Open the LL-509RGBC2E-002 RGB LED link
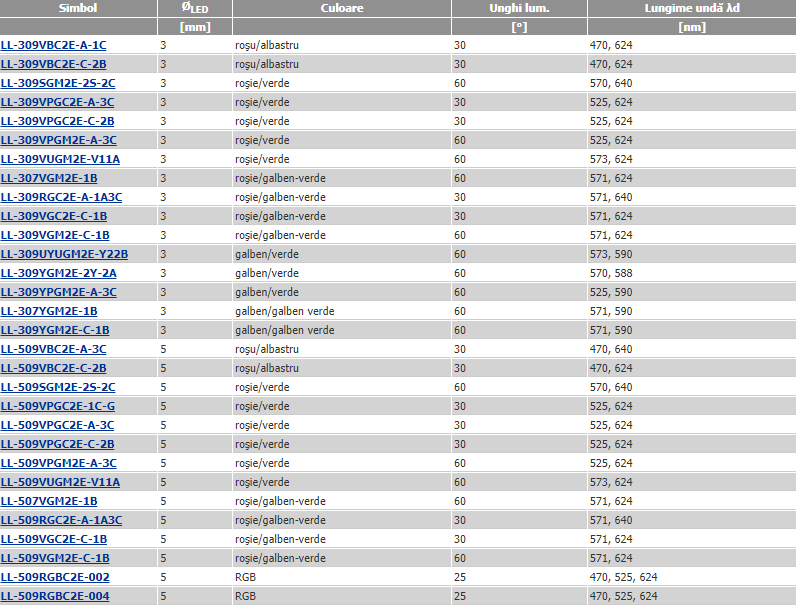This screenshot has height=605, width=796. [55, 577]
